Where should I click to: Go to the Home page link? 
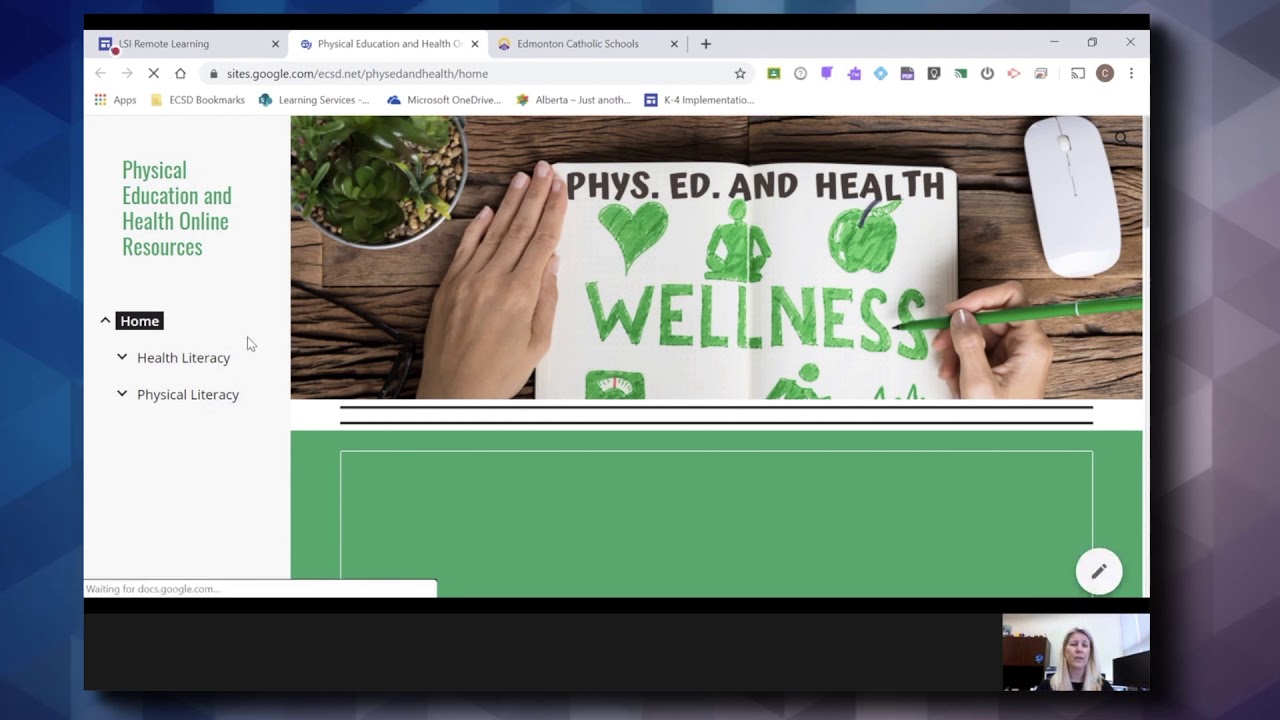pos(139,321)
